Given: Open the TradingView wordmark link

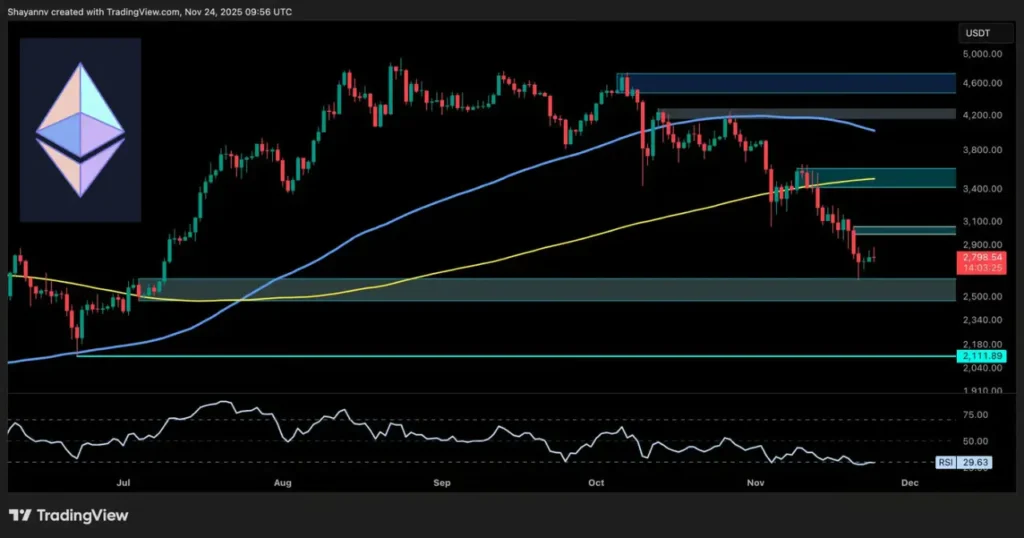Looking at the screenshot, I should (82, 516).
